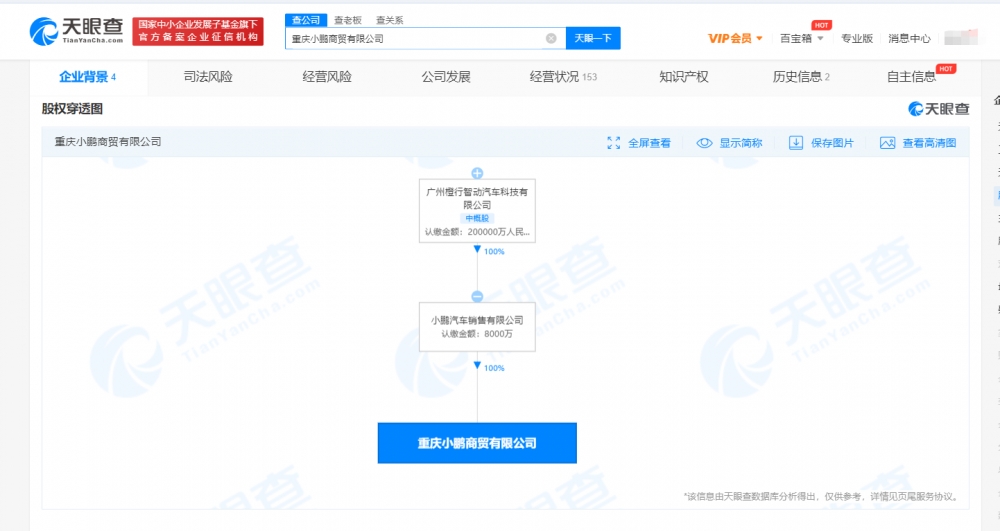Open the 消息中心 message center link
The width and height of the screenshot is (1000, 531).
[x=909, y=39]
